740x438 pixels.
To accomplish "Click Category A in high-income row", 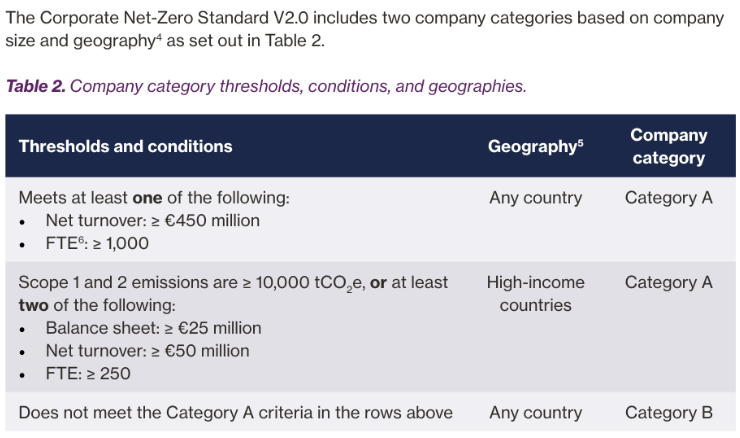I will (669, 282).
